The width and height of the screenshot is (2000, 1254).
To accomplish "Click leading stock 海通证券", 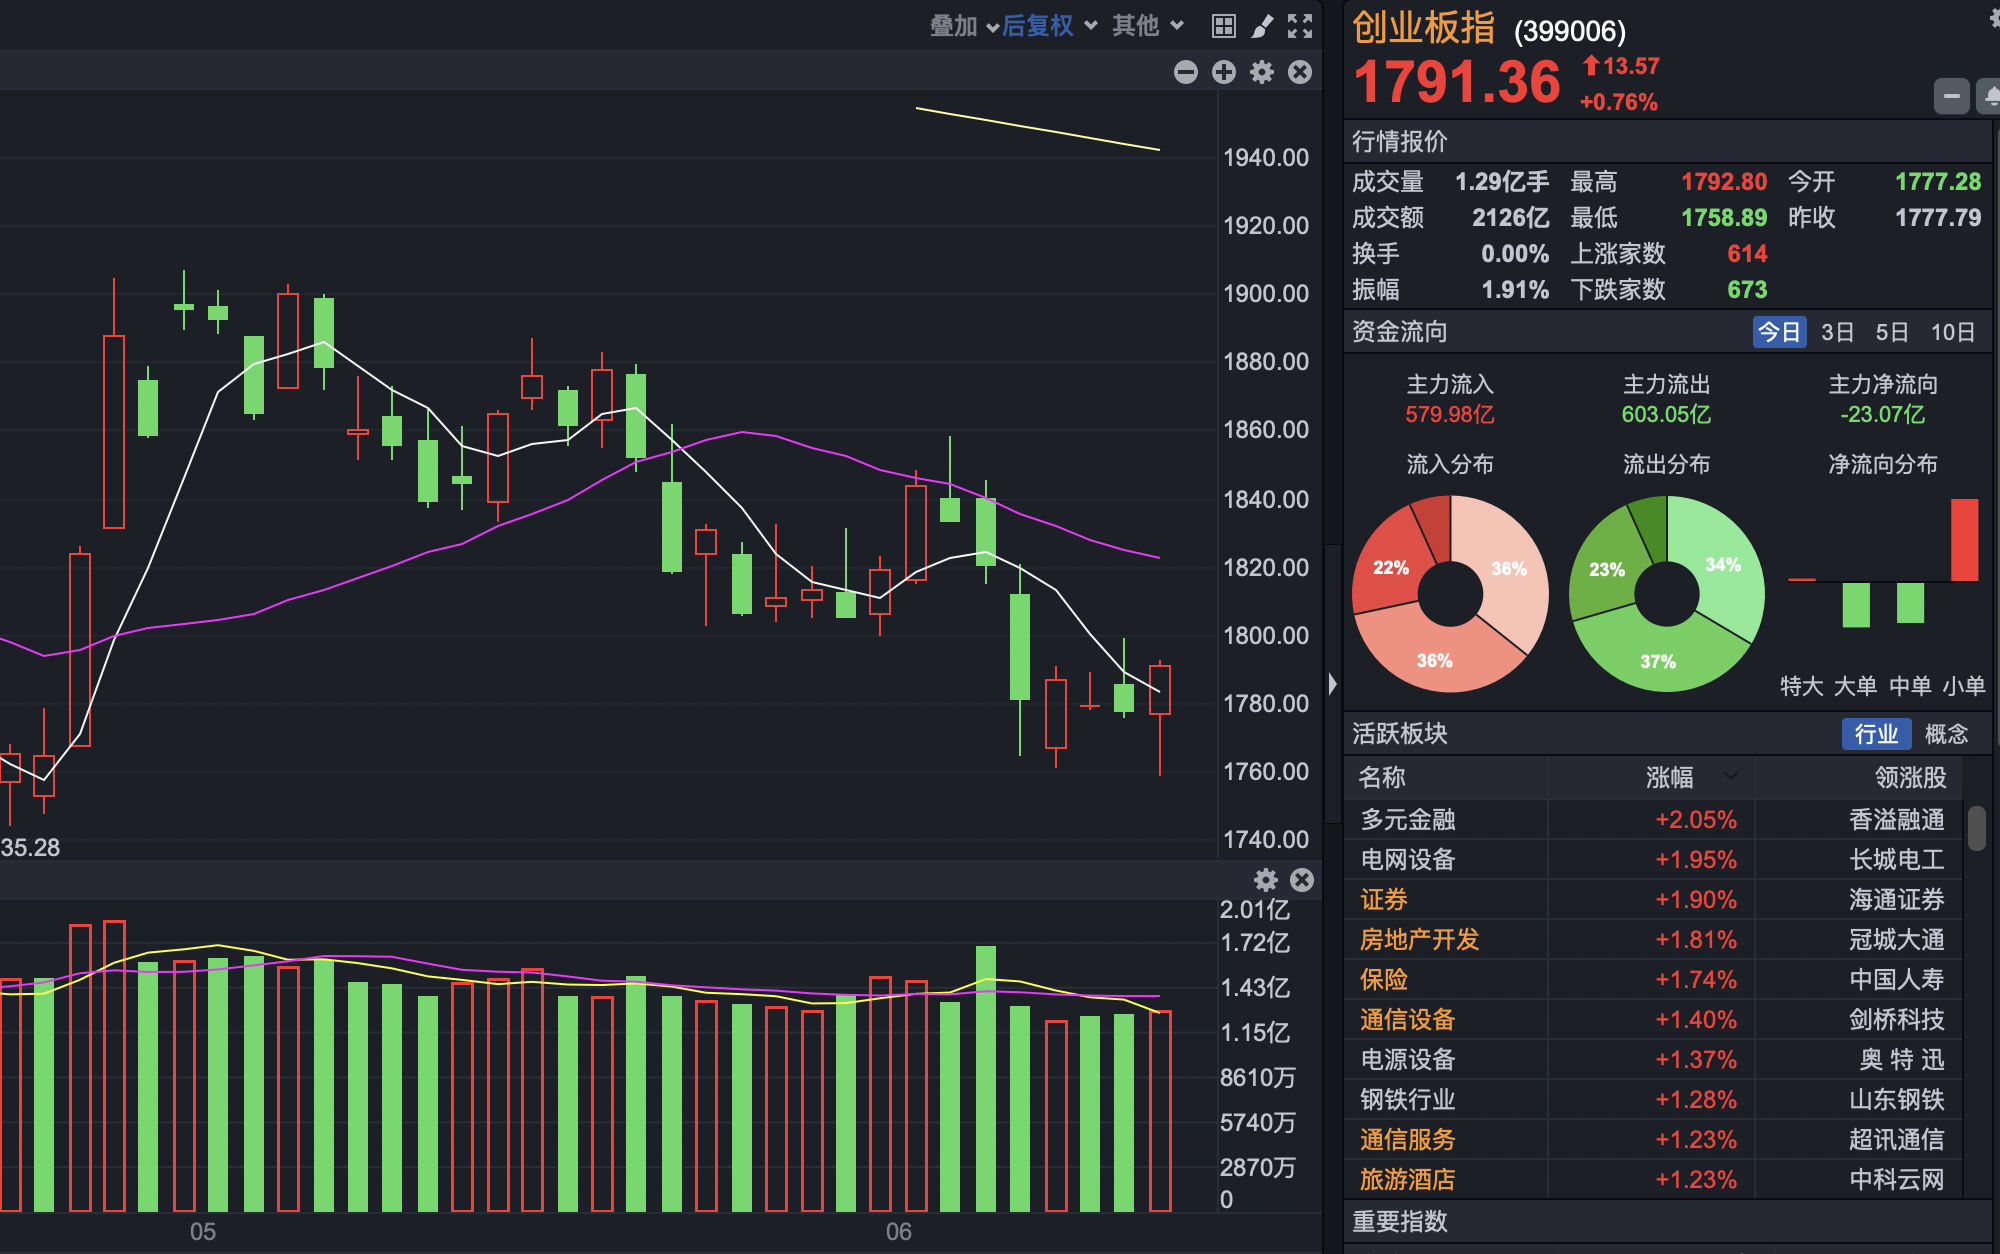I will (x=1897, y=900).
